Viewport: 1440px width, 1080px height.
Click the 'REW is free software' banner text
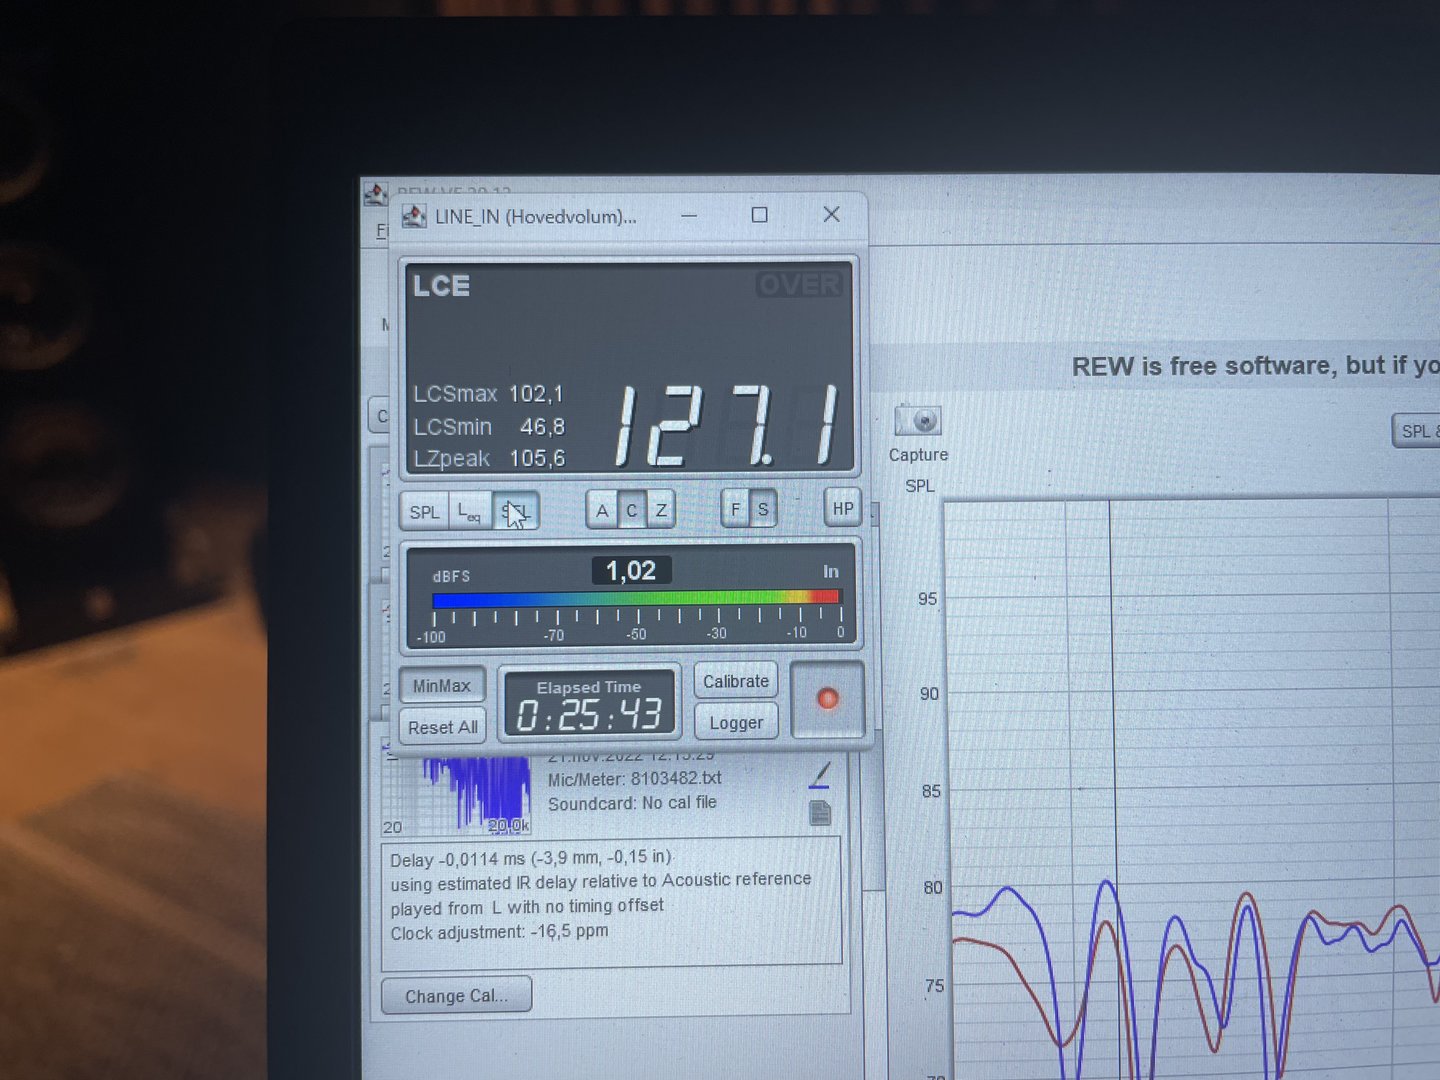pyautogui.click(x=1256, y=366)
